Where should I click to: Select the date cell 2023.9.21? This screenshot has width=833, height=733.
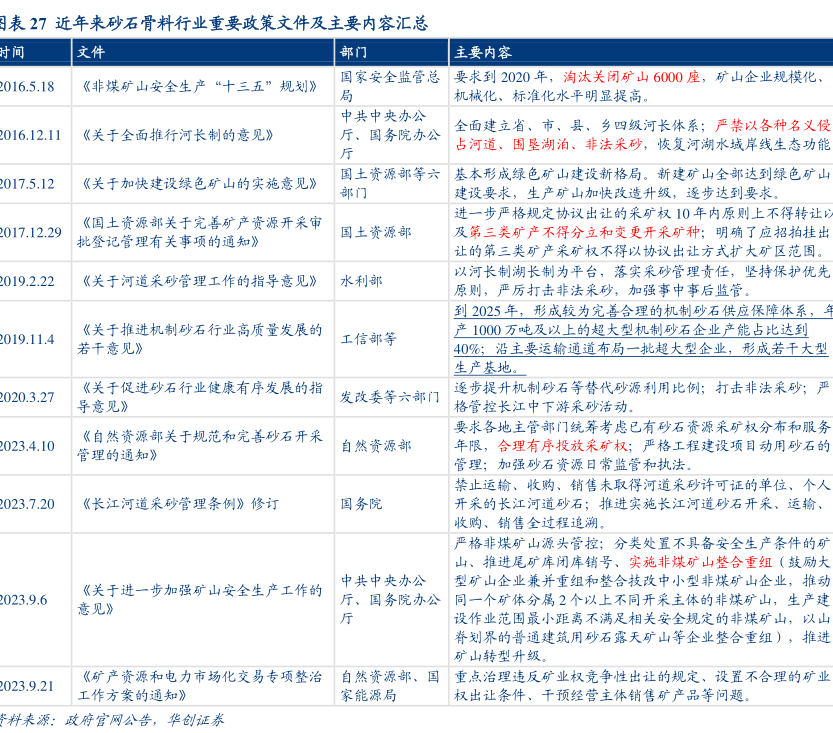pyautogui.click(x=27, y=685)
